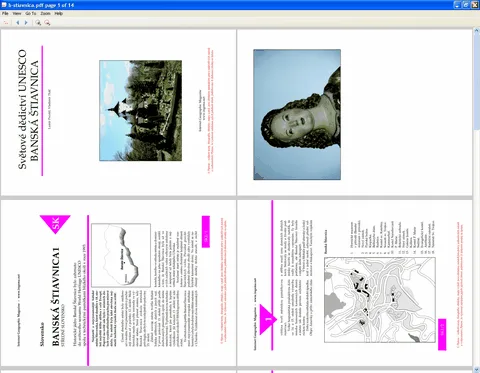Viewport: 480px width, 373px height.
Task: Open the Help menu
Action: coord(59,14)
